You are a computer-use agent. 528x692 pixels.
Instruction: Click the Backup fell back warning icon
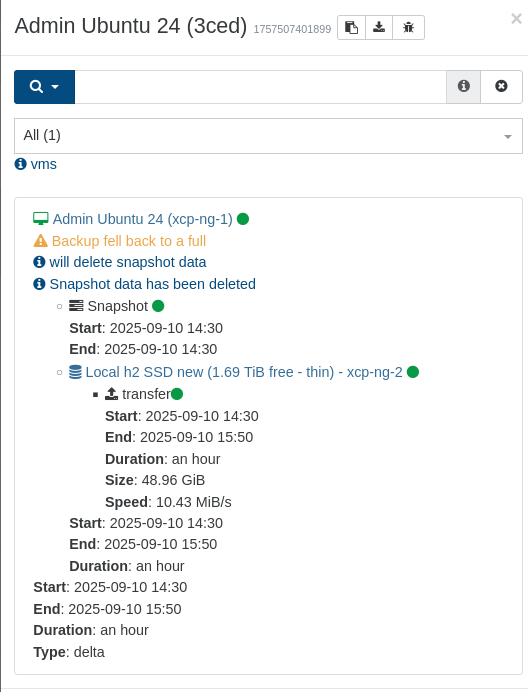(x=40, y=241)
